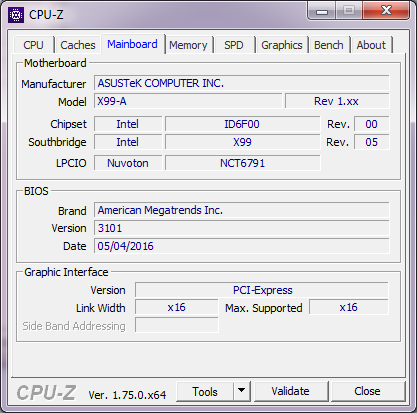Go to the SPD tab
The image size is (417, 413).
point(234,45)
